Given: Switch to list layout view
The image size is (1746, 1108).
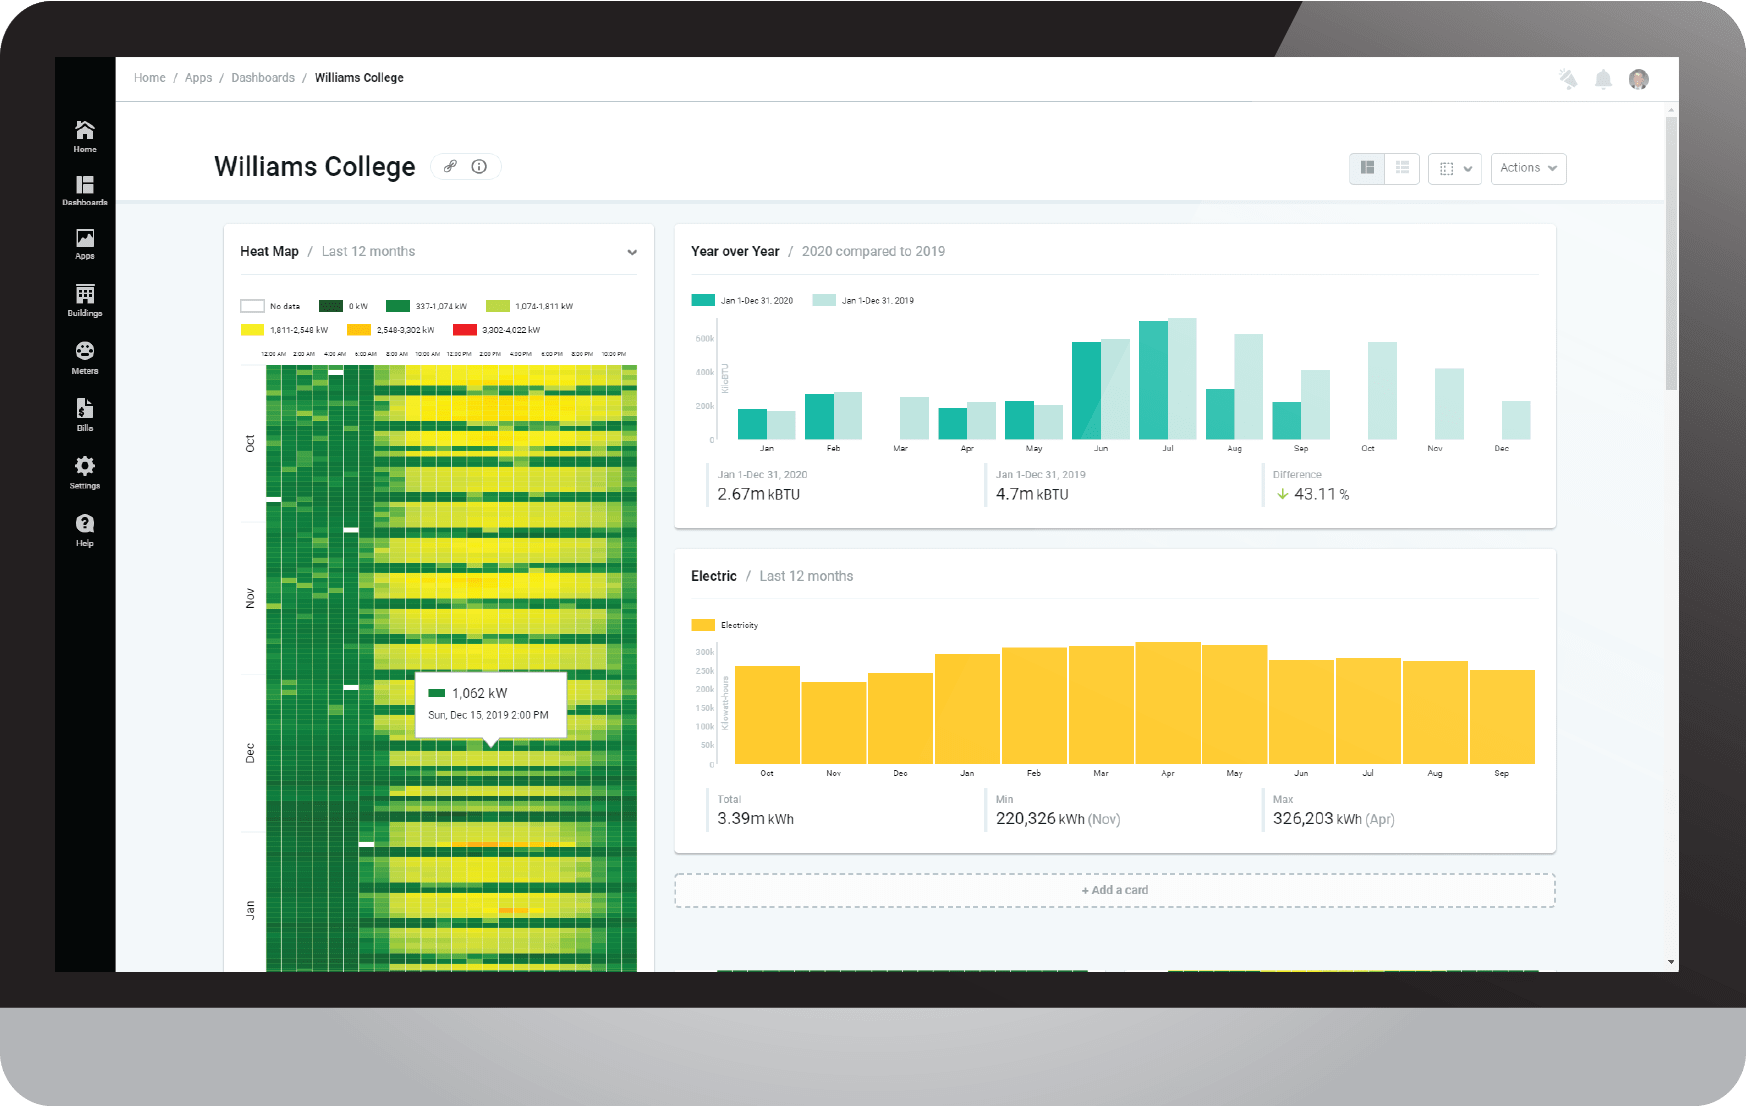Looking at the screenshot, I should tap(1402, 168).
